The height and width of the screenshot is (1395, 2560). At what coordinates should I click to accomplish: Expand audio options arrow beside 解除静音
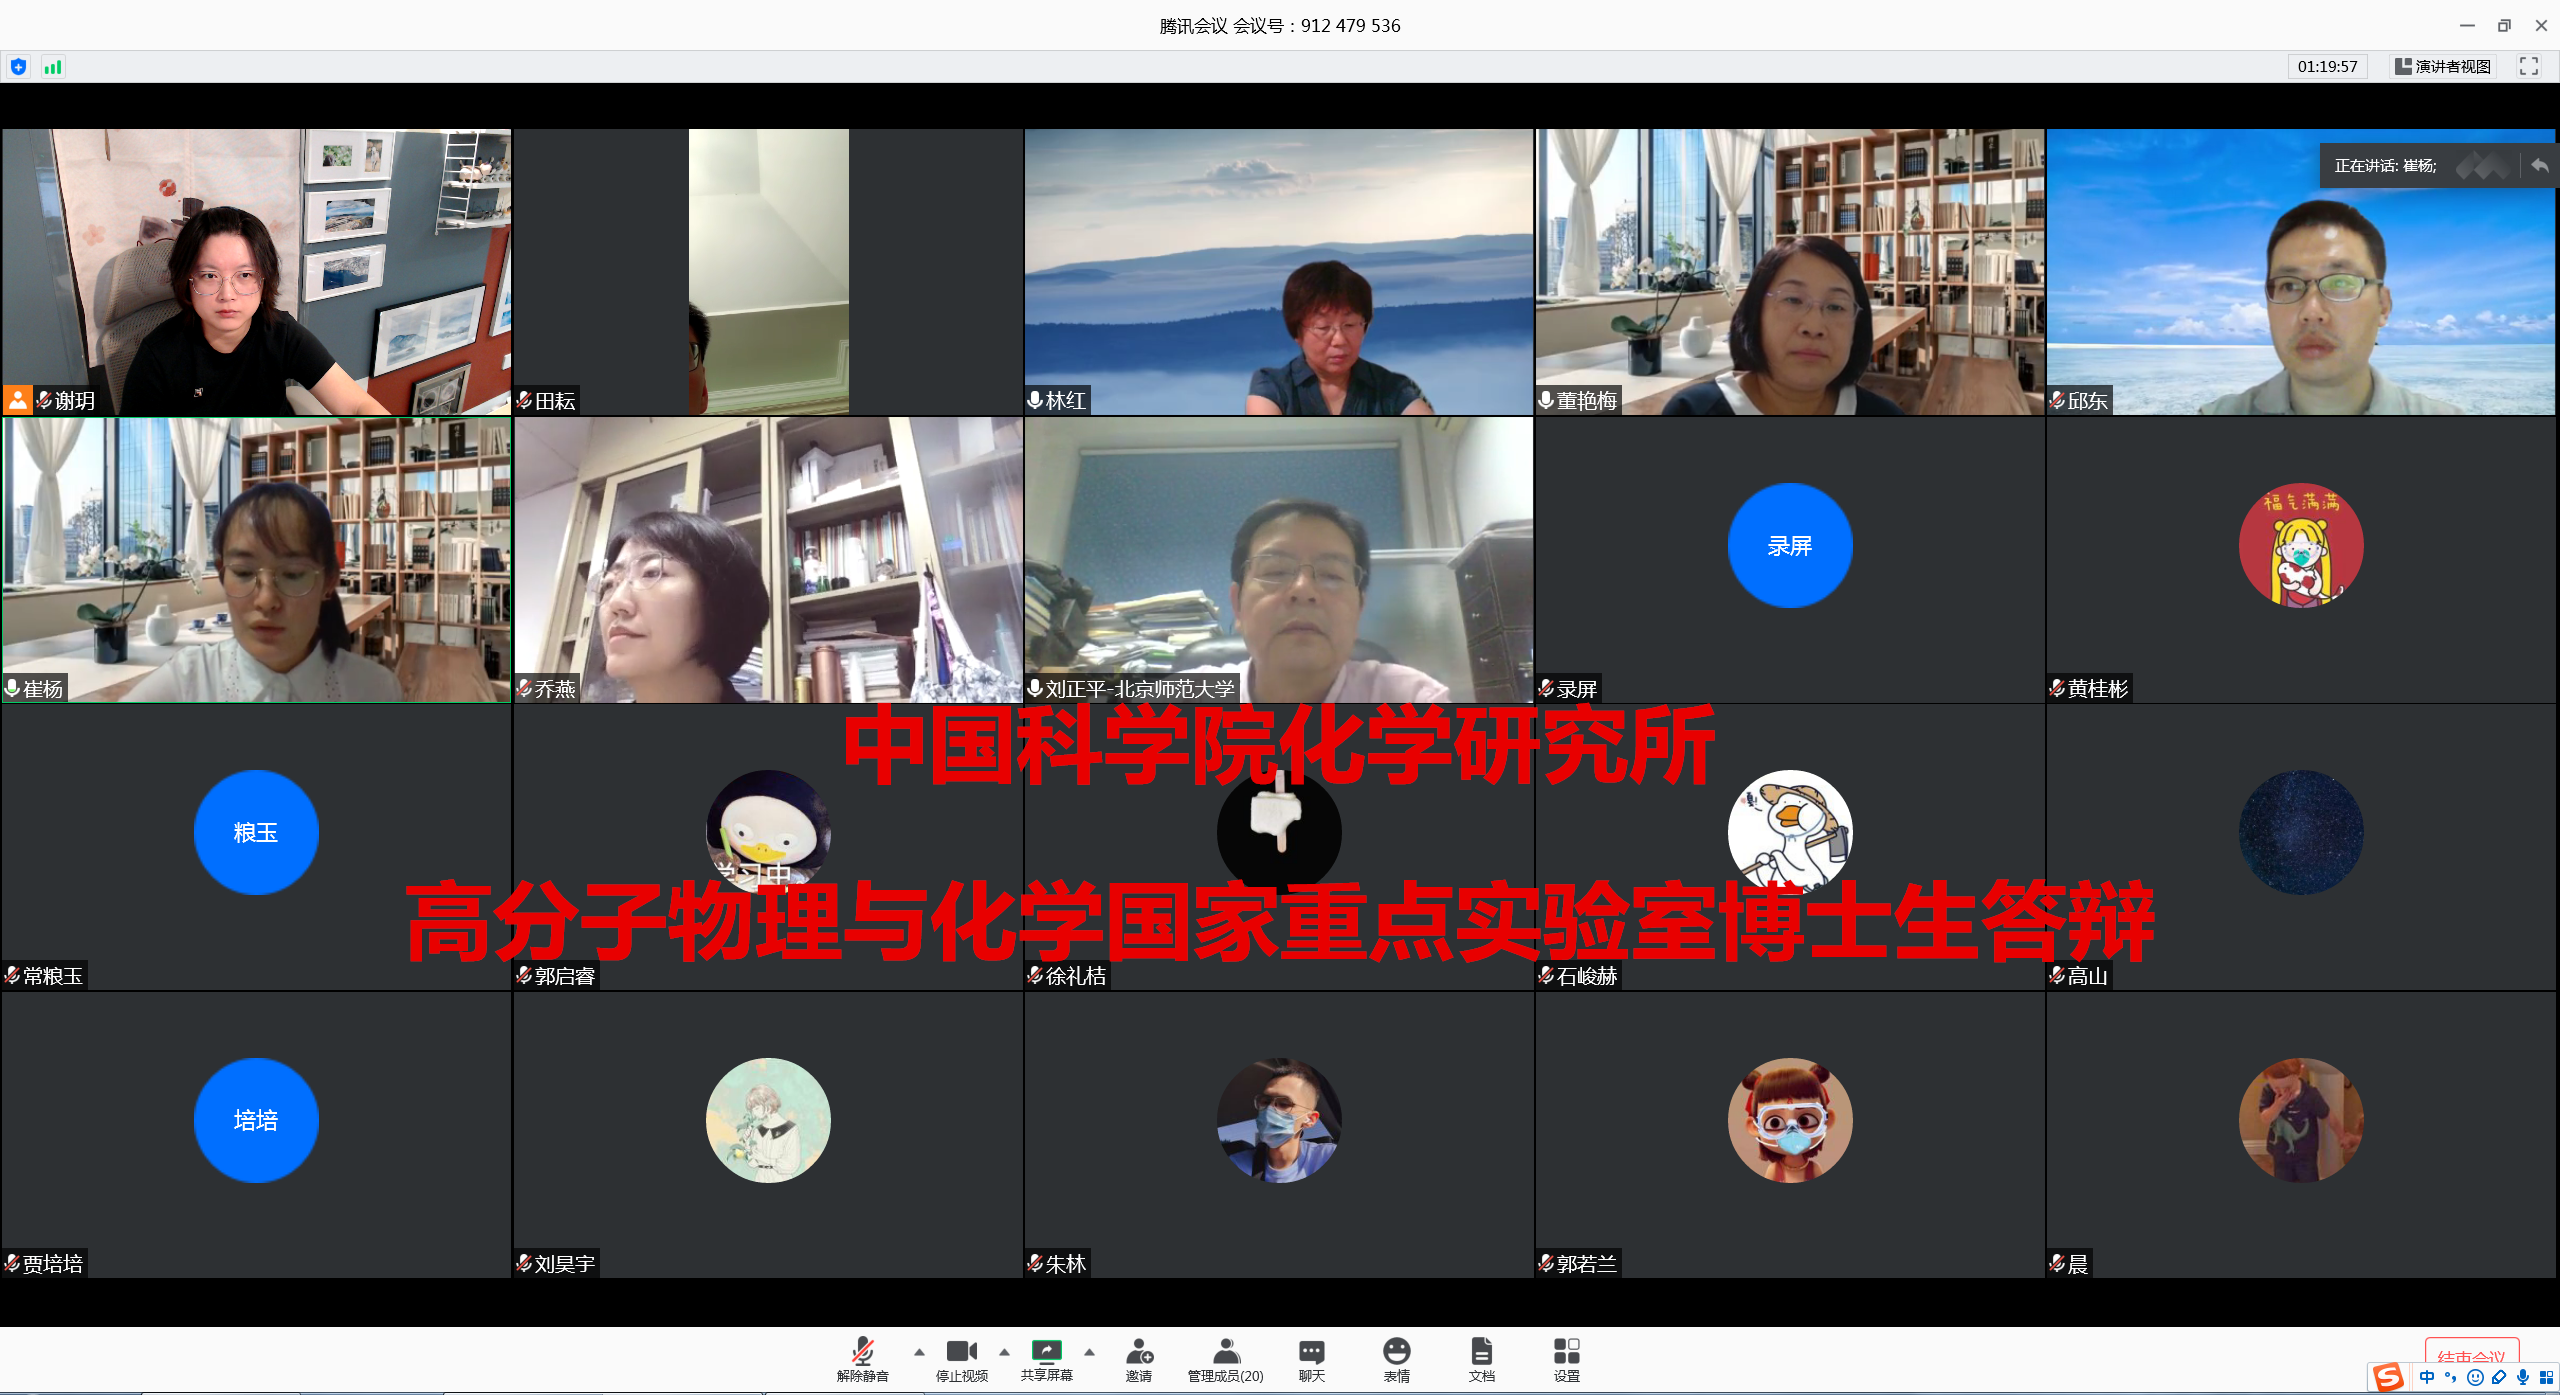(919, 1352)
